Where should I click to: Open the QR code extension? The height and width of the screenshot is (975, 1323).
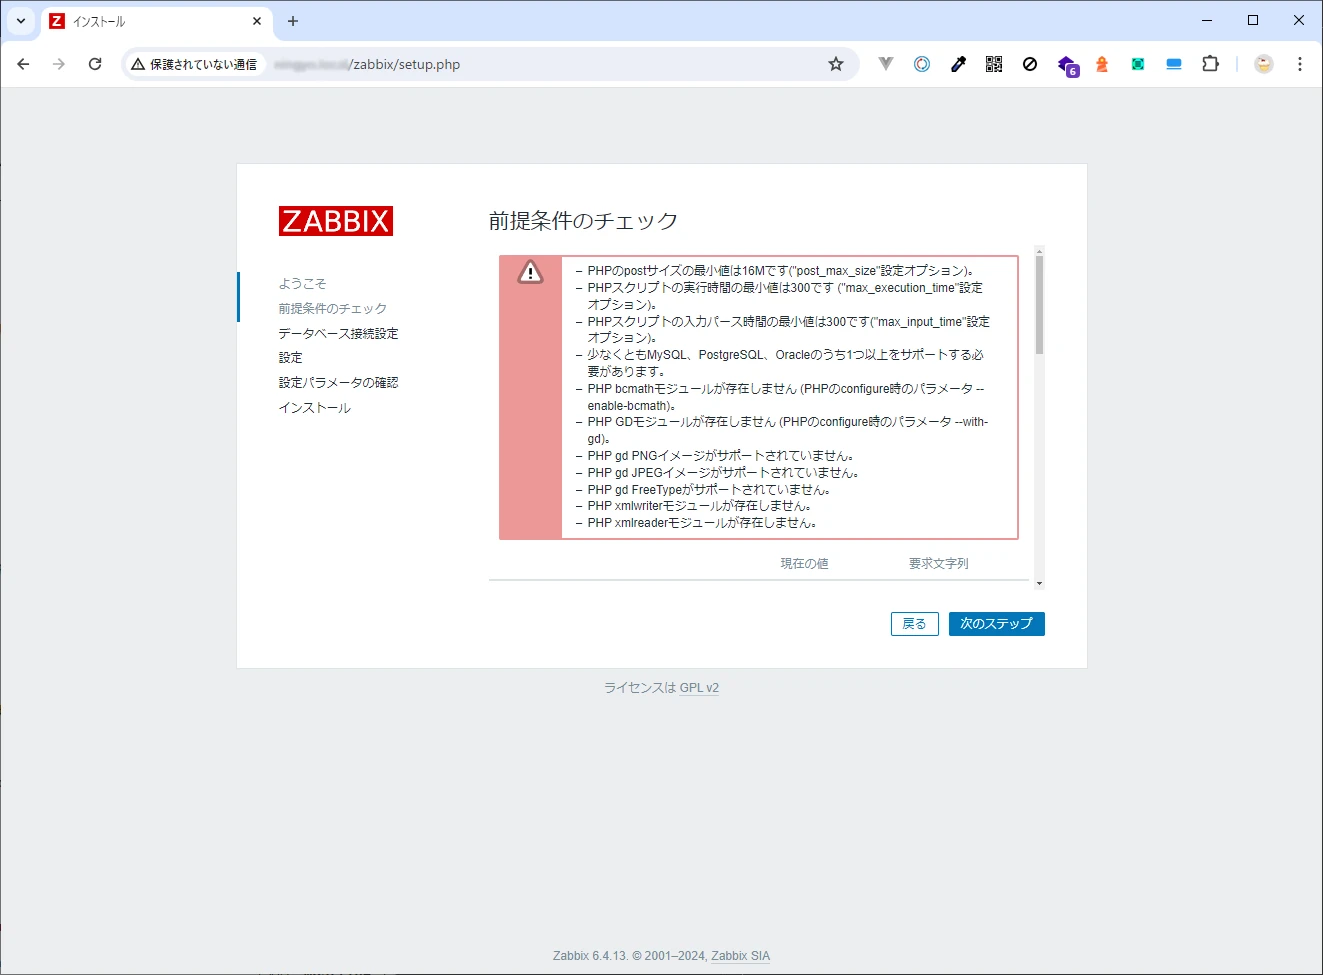pyautogui.click(x=994, y=64)
